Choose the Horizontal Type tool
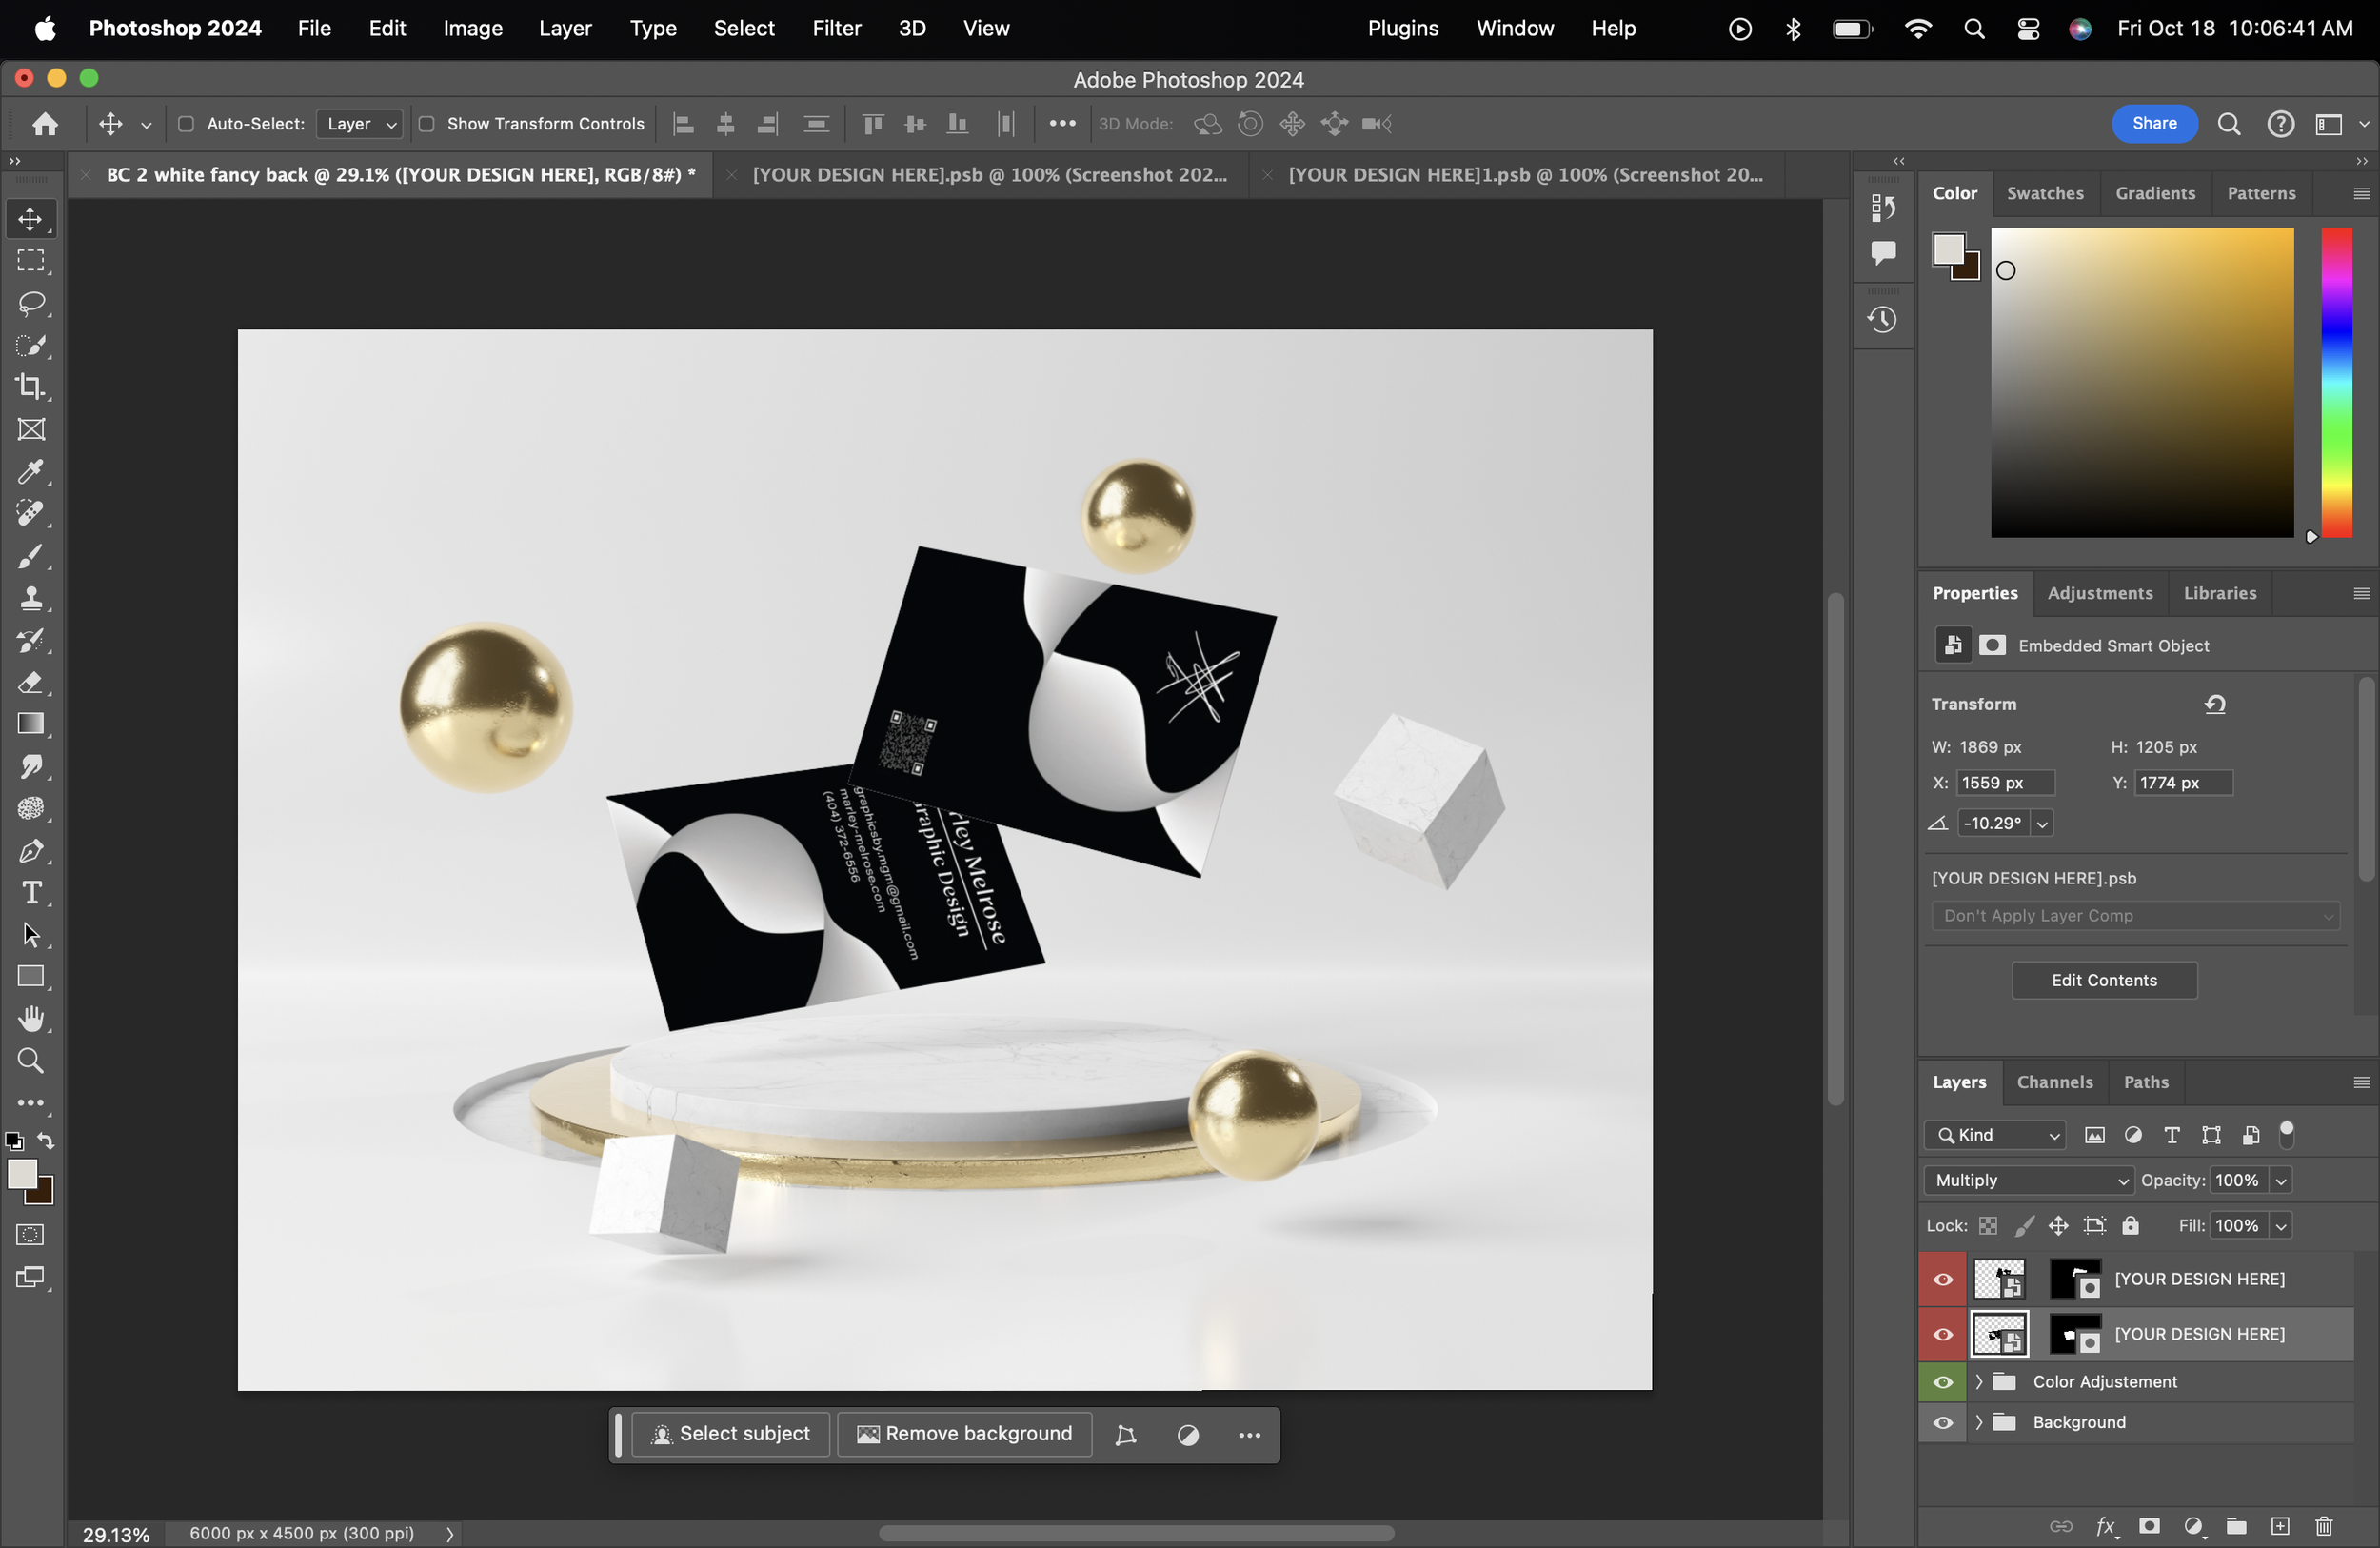Screen dimensions: 2380x1548 [x=31, y=893]
